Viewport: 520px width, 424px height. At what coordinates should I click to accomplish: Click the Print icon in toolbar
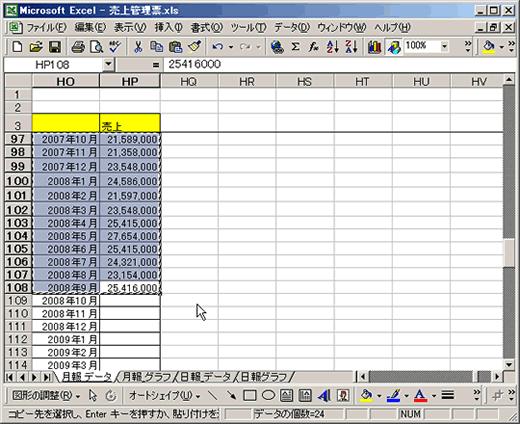coord(78,47)
